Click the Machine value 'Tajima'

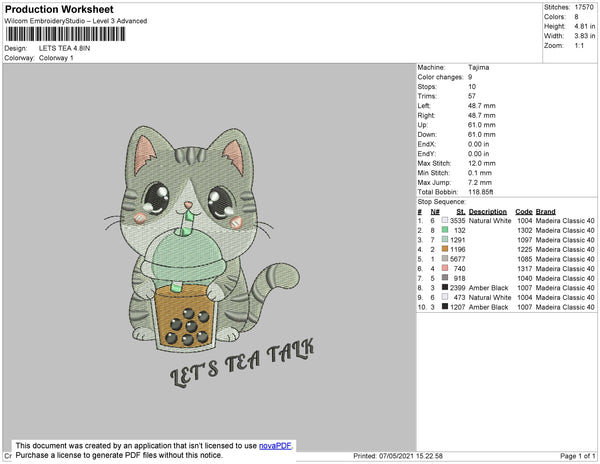click(x=478, y=67)
